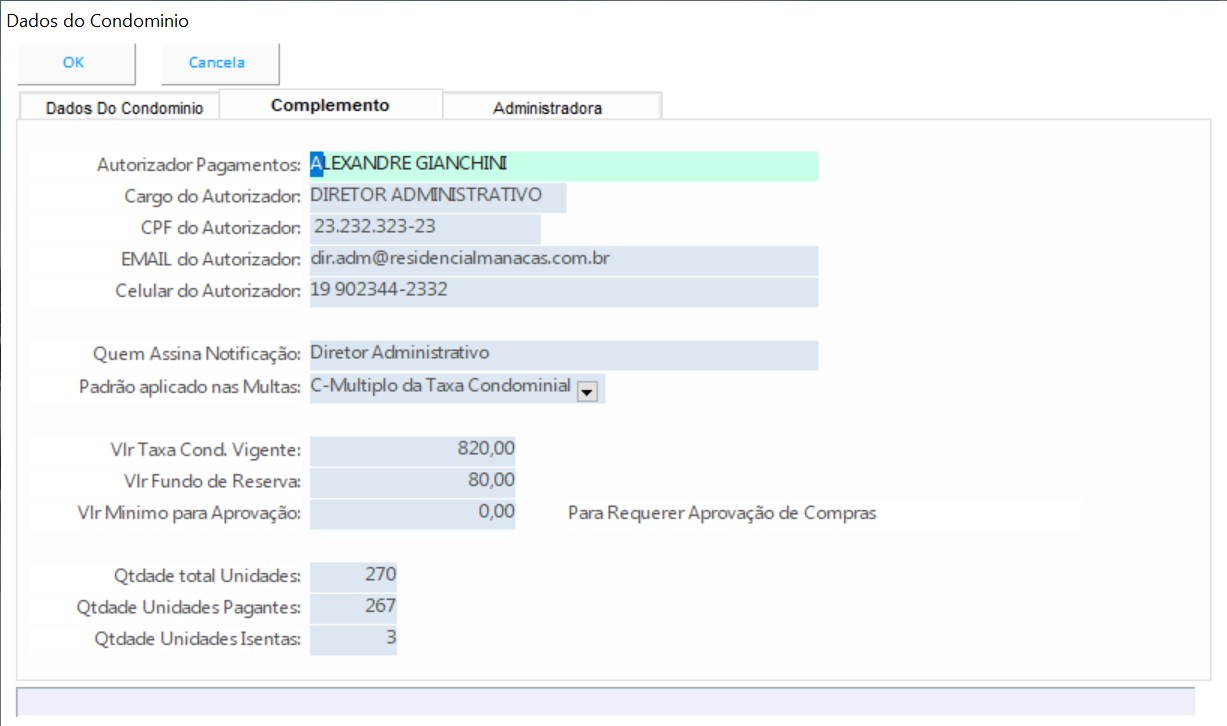Image resolution: width=1227 pixels, height=726 pixels.
Task: Click the C-Multiplo da Taxa Condominial combo box
Action: coord(441,387)
